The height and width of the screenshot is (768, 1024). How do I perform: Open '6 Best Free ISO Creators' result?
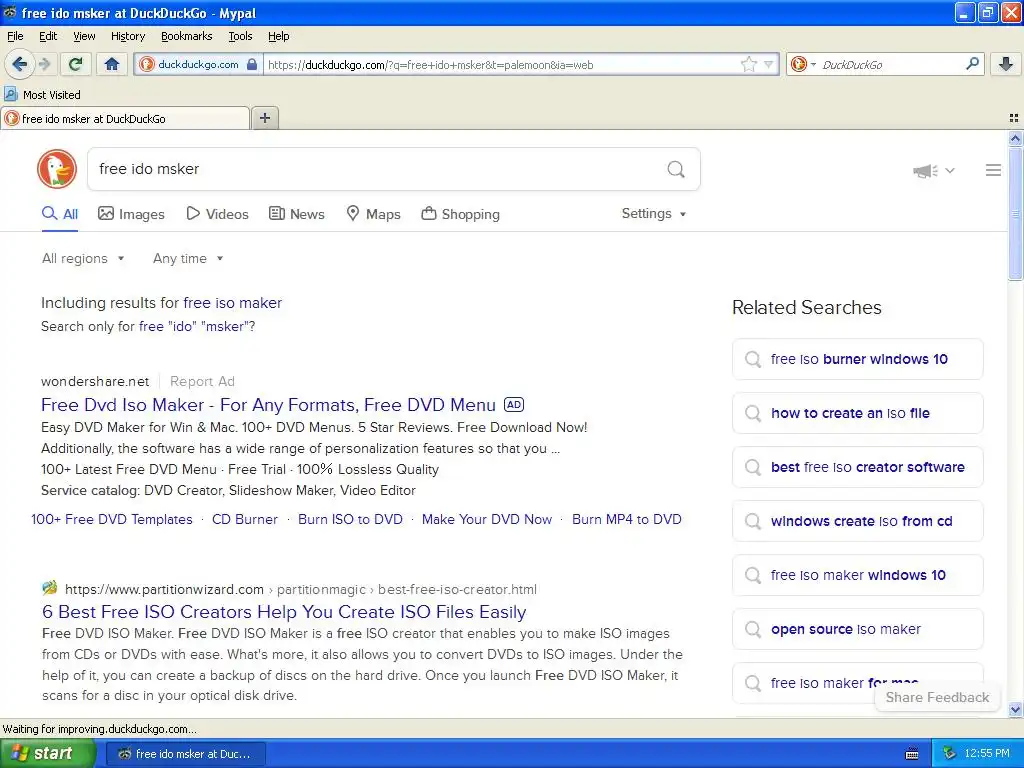click(x=284, y=612)
